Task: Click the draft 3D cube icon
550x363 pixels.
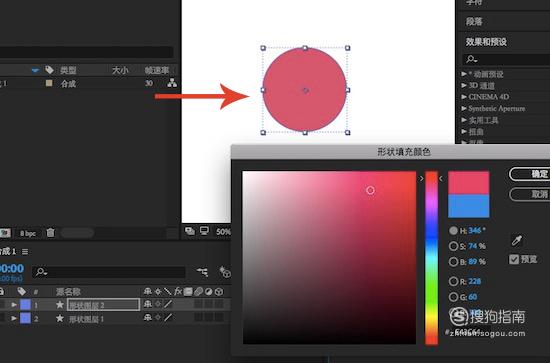Action: (x=225, y=272)
